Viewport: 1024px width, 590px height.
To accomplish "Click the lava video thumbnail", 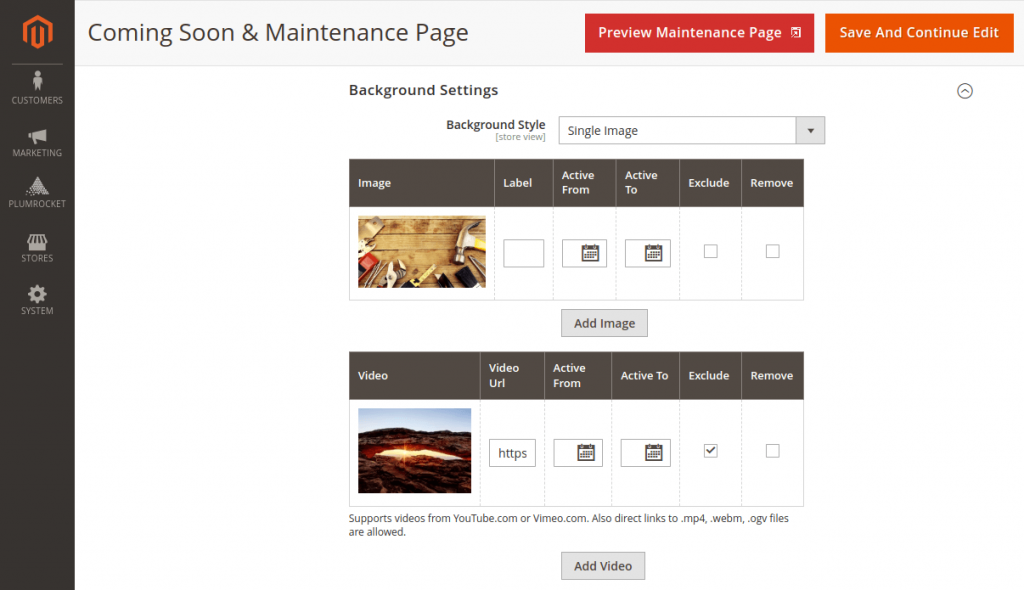I will click(414, 450).
